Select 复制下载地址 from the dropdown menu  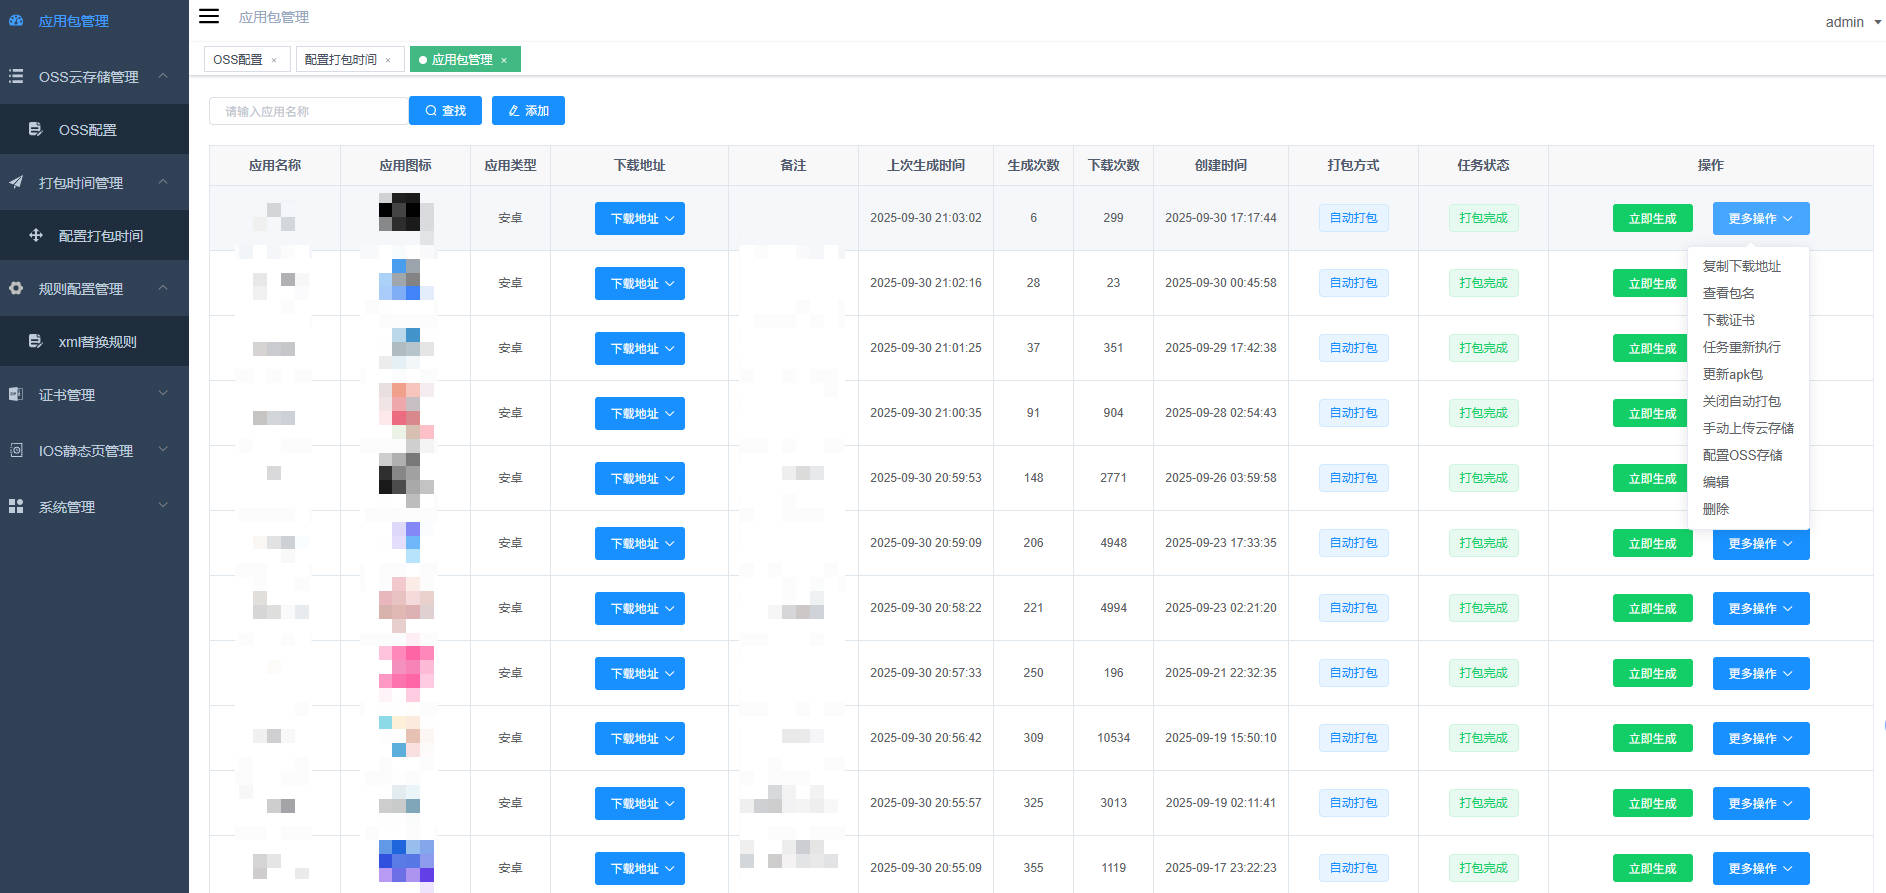click(x=1741, y=266)
